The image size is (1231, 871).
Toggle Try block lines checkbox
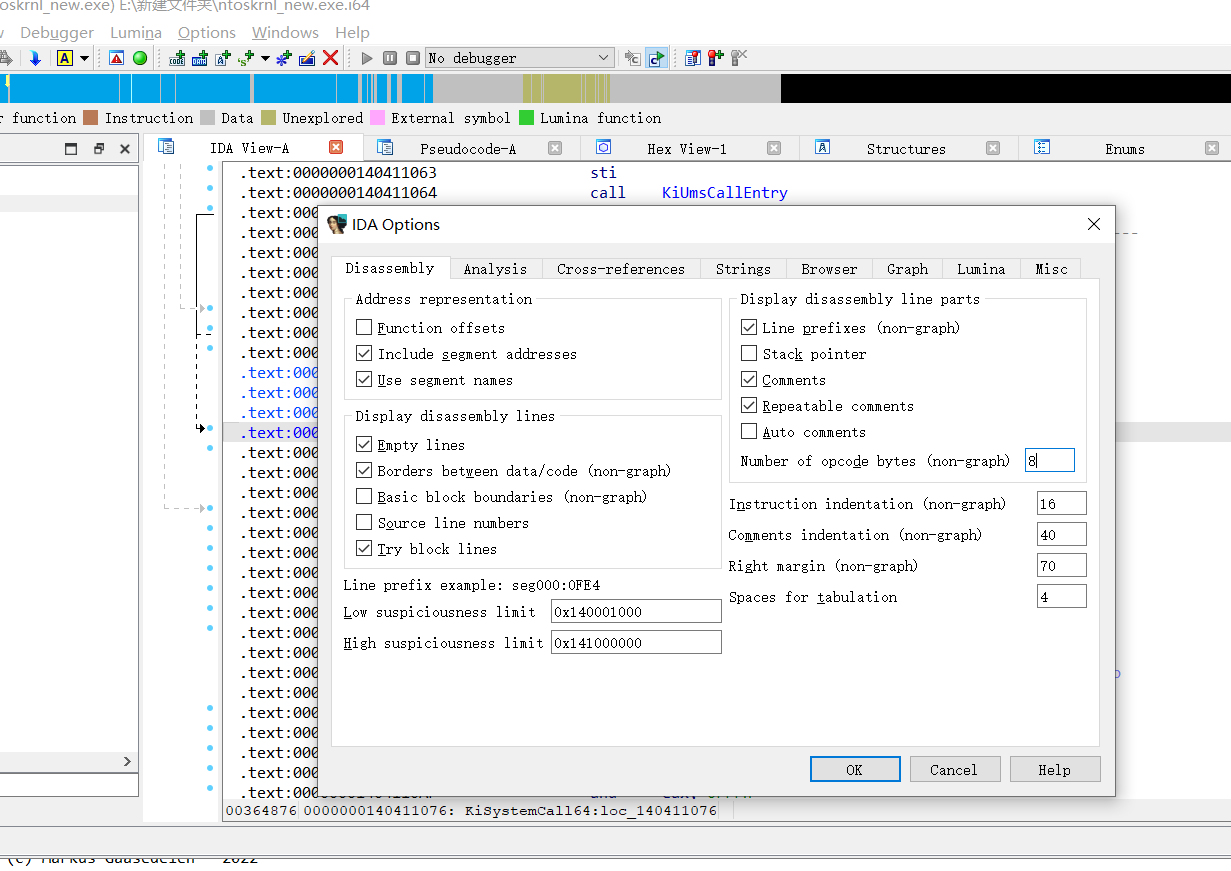pos(364,549)
